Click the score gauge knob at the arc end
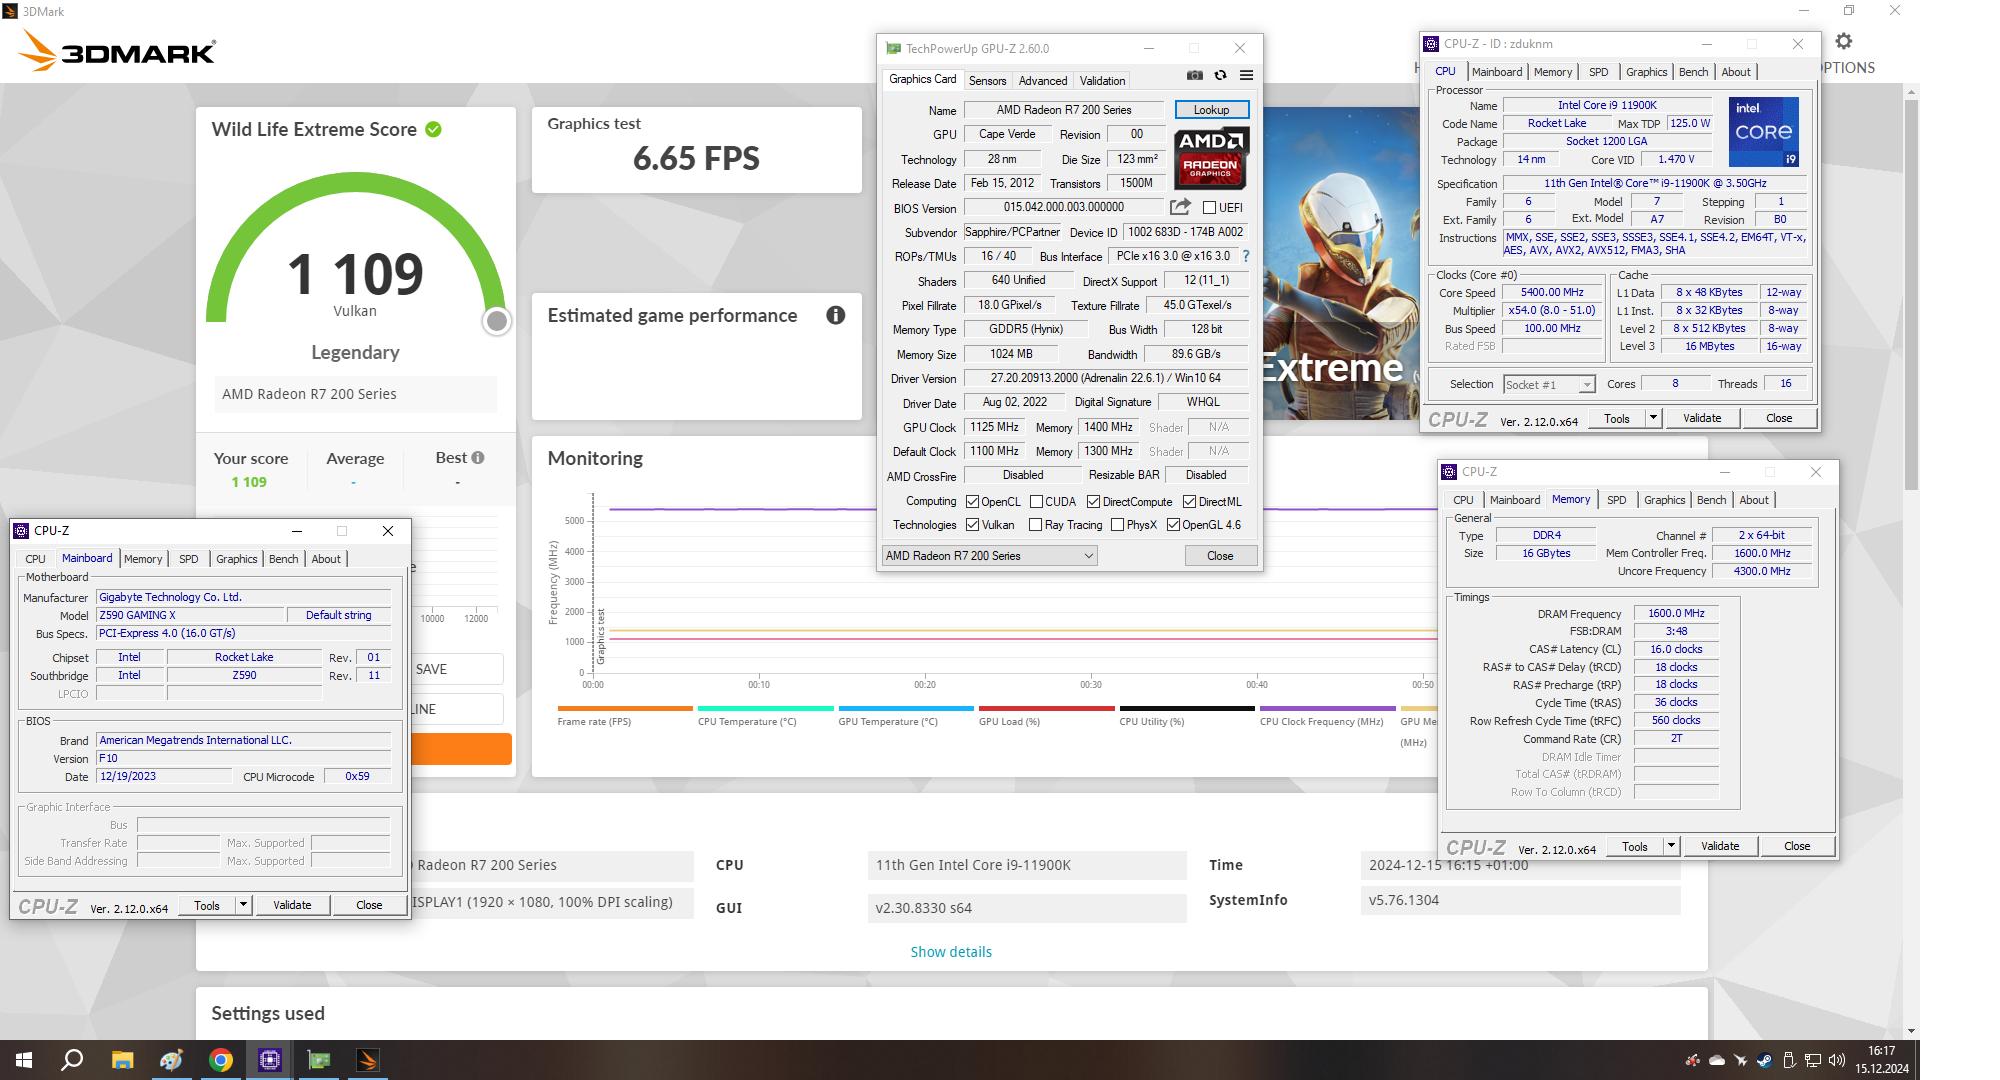 (496, 321)
